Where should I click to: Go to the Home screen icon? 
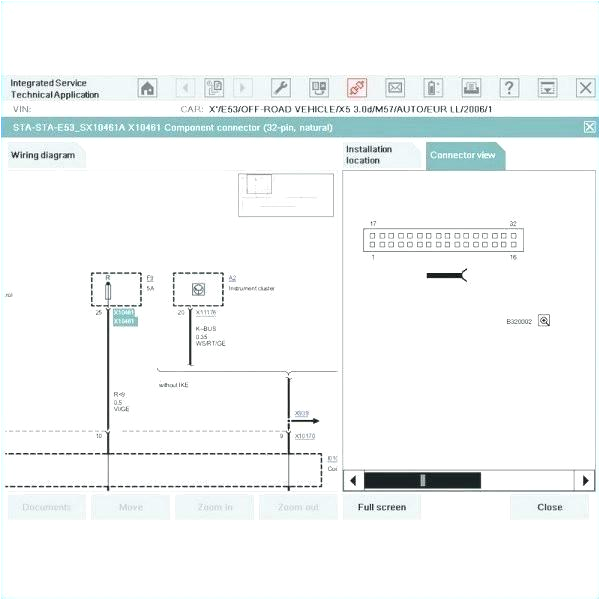click(x=148, y=88)
